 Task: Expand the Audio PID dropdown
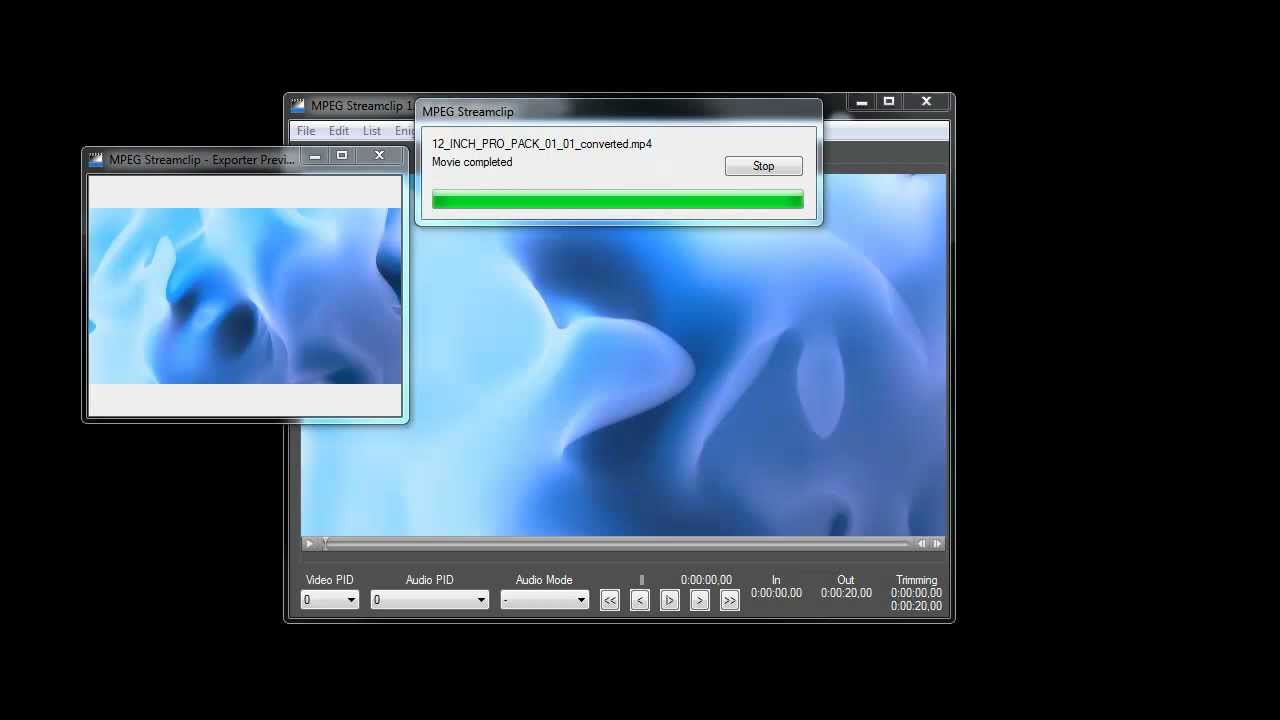click(429, 600)
